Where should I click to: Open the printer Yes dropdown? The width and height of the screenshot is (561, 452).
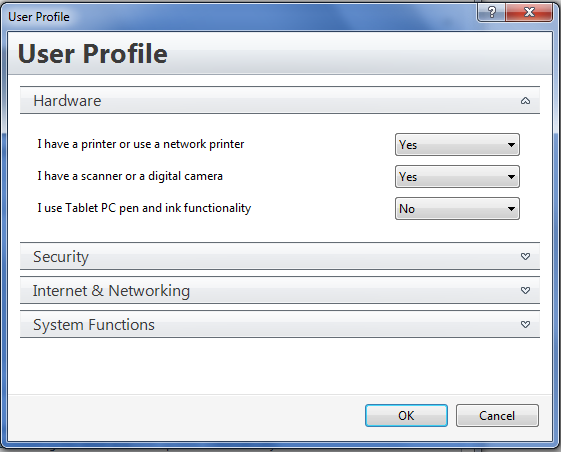457,145
